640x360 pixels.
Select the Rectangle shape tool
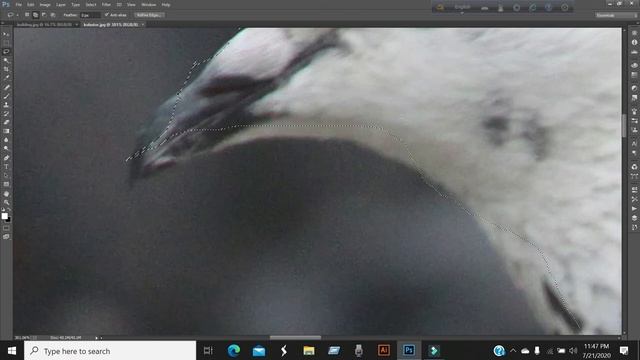(x=6, y=184)
